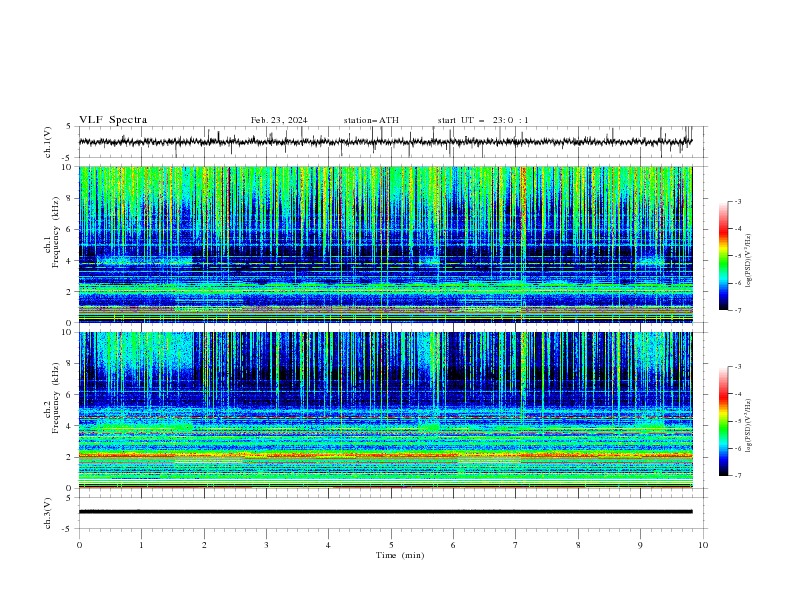Click time axis tick label "1"
This screenshot has height=612, width=792.
(x=141, y=545)
